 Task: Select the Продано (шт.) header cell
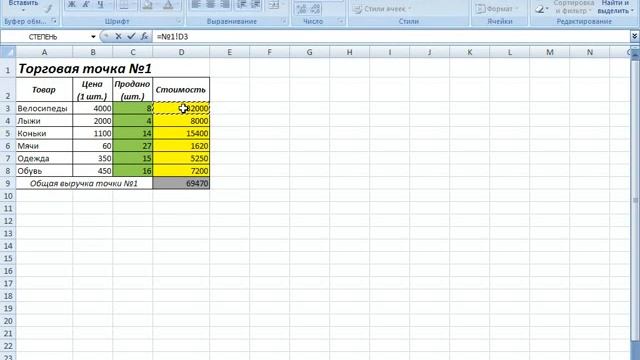point(133,89)
